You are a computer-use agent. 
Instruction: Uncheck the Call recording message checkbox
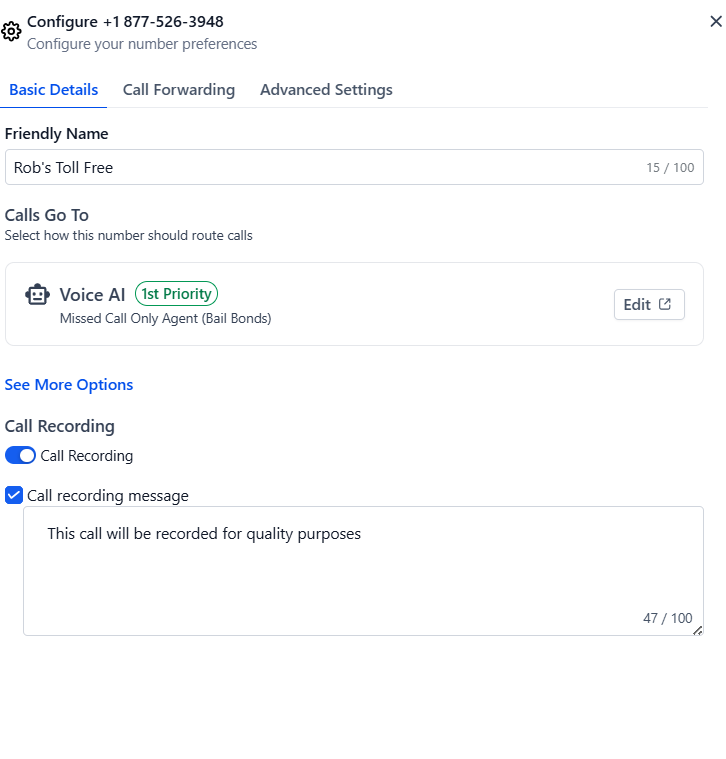point(14,495)
